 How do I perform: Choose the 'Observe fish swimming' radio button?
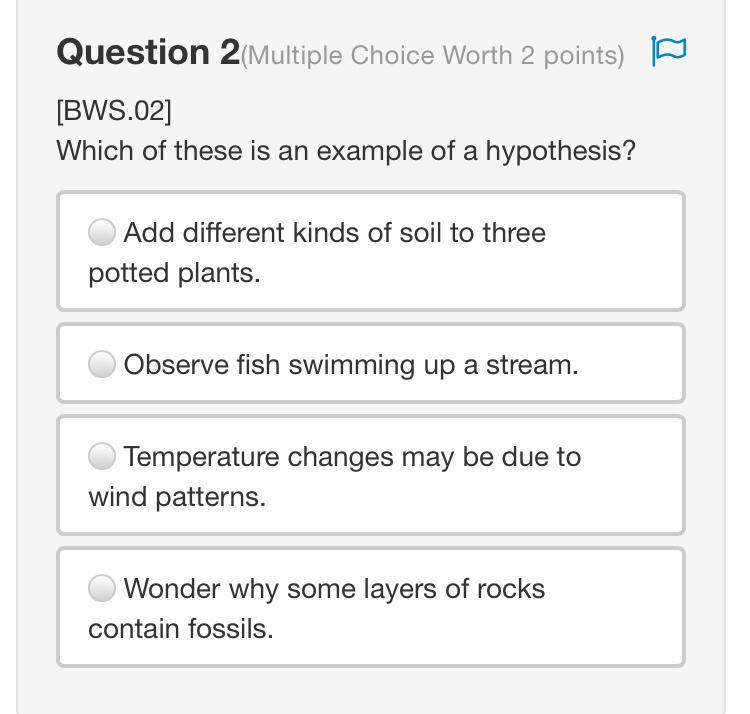102,364
